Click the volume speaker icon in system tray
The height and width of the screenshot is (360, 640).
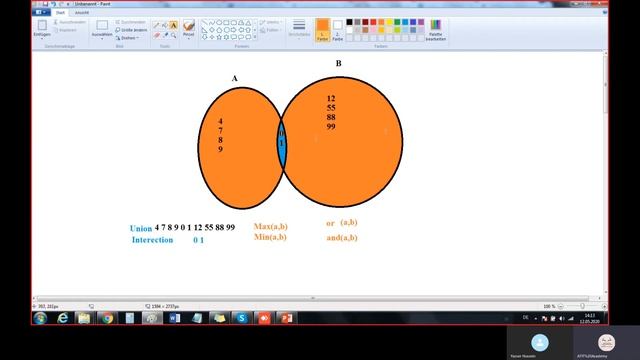tap(562, 318)
